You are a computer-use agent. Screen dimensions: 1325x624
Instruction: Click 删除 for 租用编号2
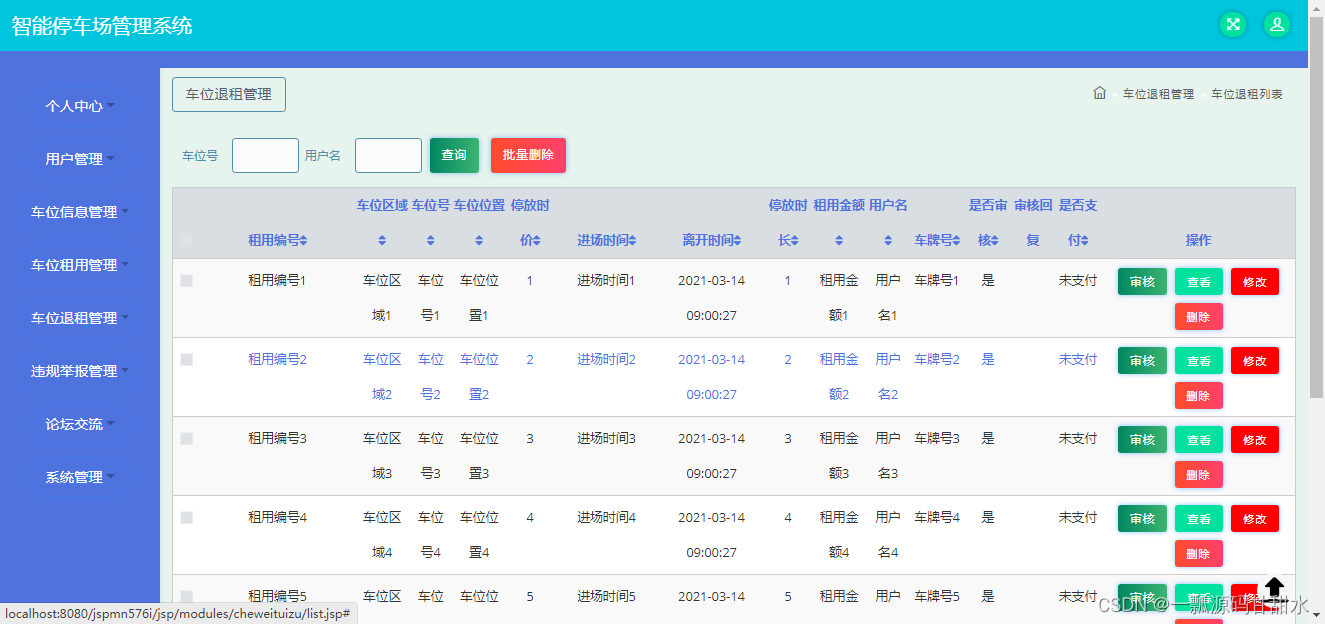pos(1199,396)
